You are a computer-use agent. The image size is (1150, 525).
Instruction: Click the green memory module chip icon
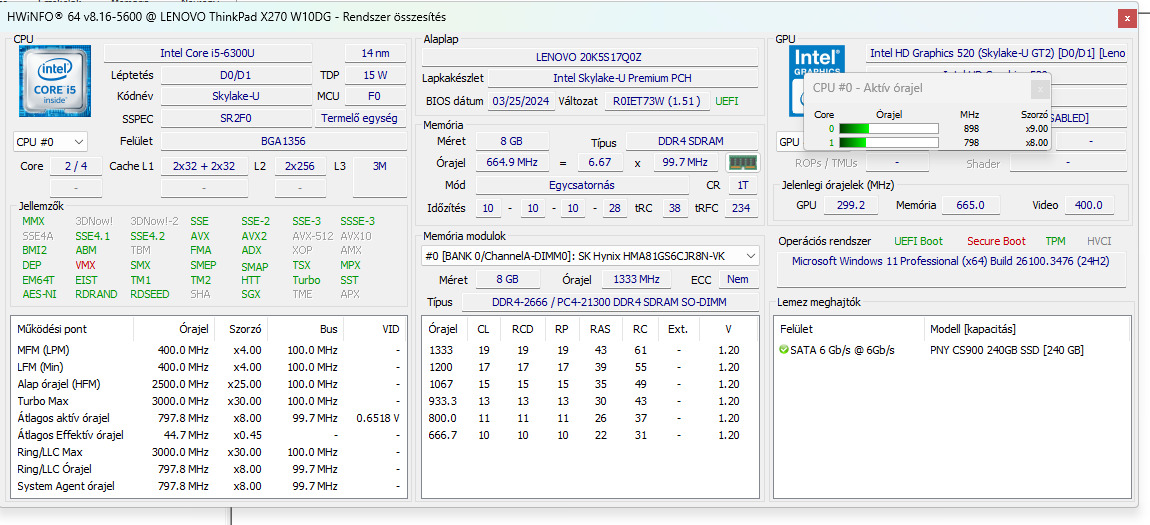point(741,162)
